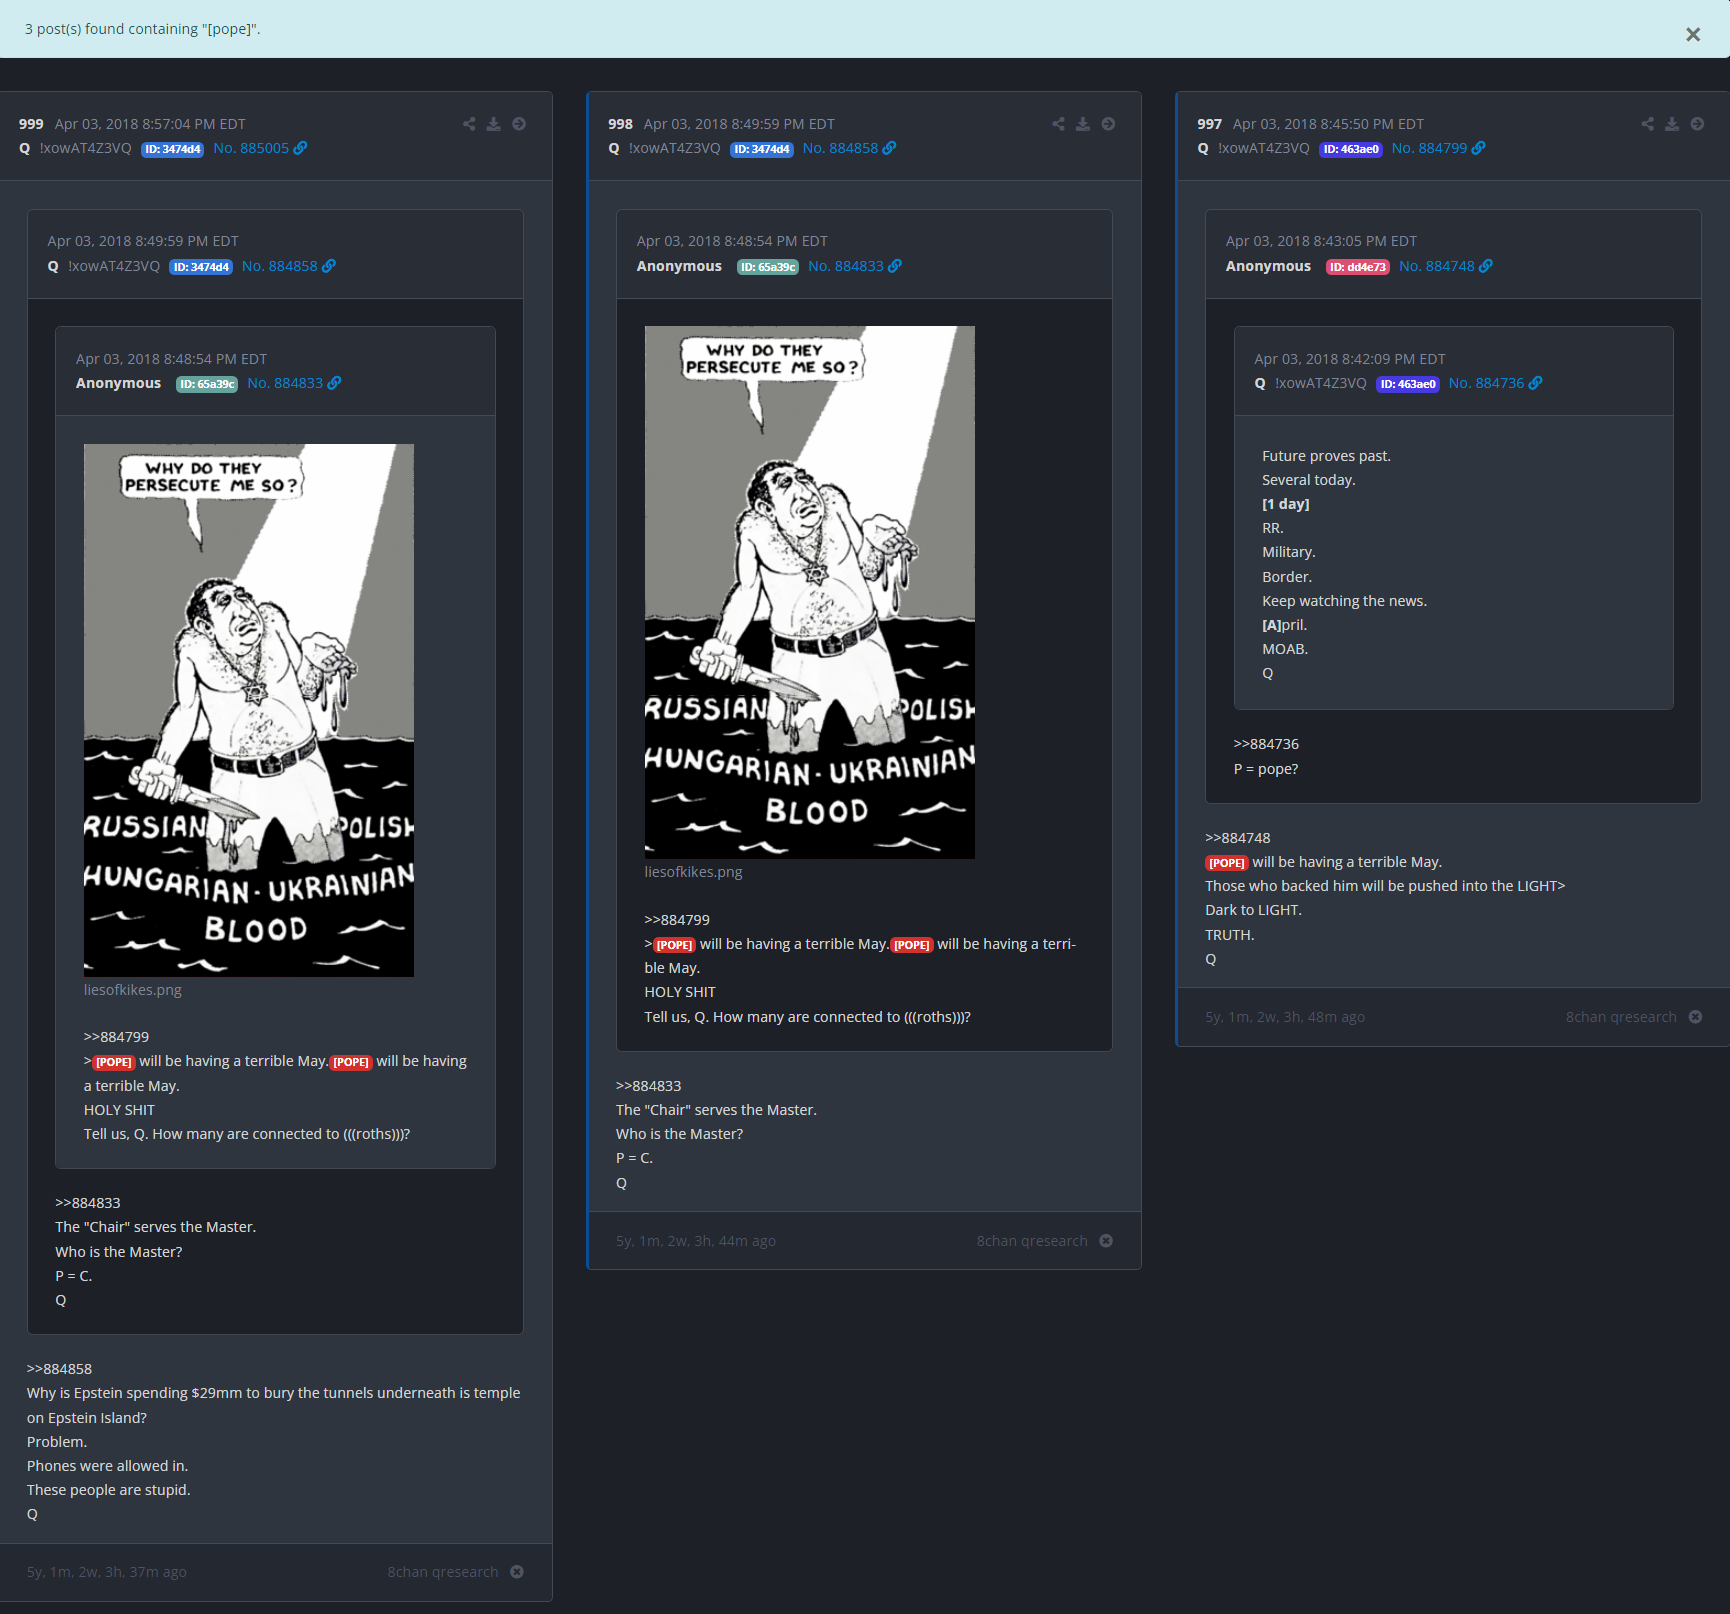
Task: Click share icon on post 997
Action: click(1647, 124)
